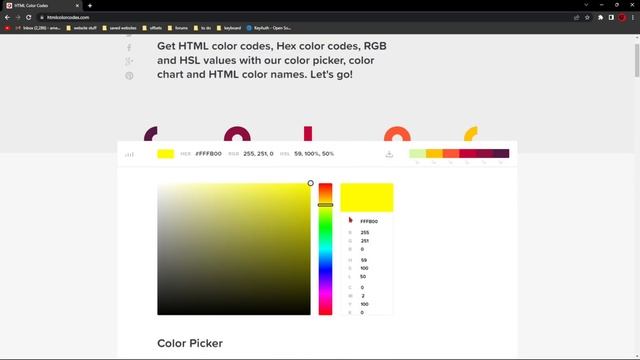Screen dimensions: 640x360
Task: Select the dark purple palette swatch
Action: pyautogui.click(x=501, y=153)
